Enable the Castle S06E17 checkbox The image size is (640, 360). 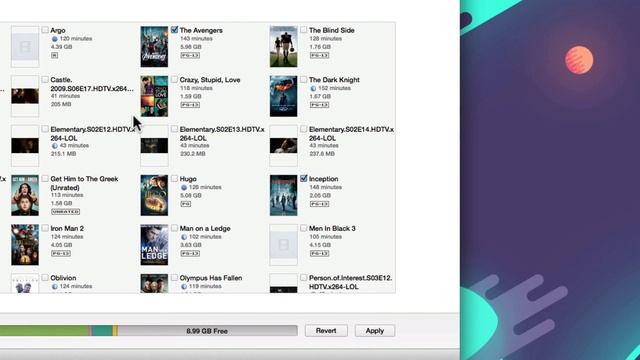tap(45, 79)
